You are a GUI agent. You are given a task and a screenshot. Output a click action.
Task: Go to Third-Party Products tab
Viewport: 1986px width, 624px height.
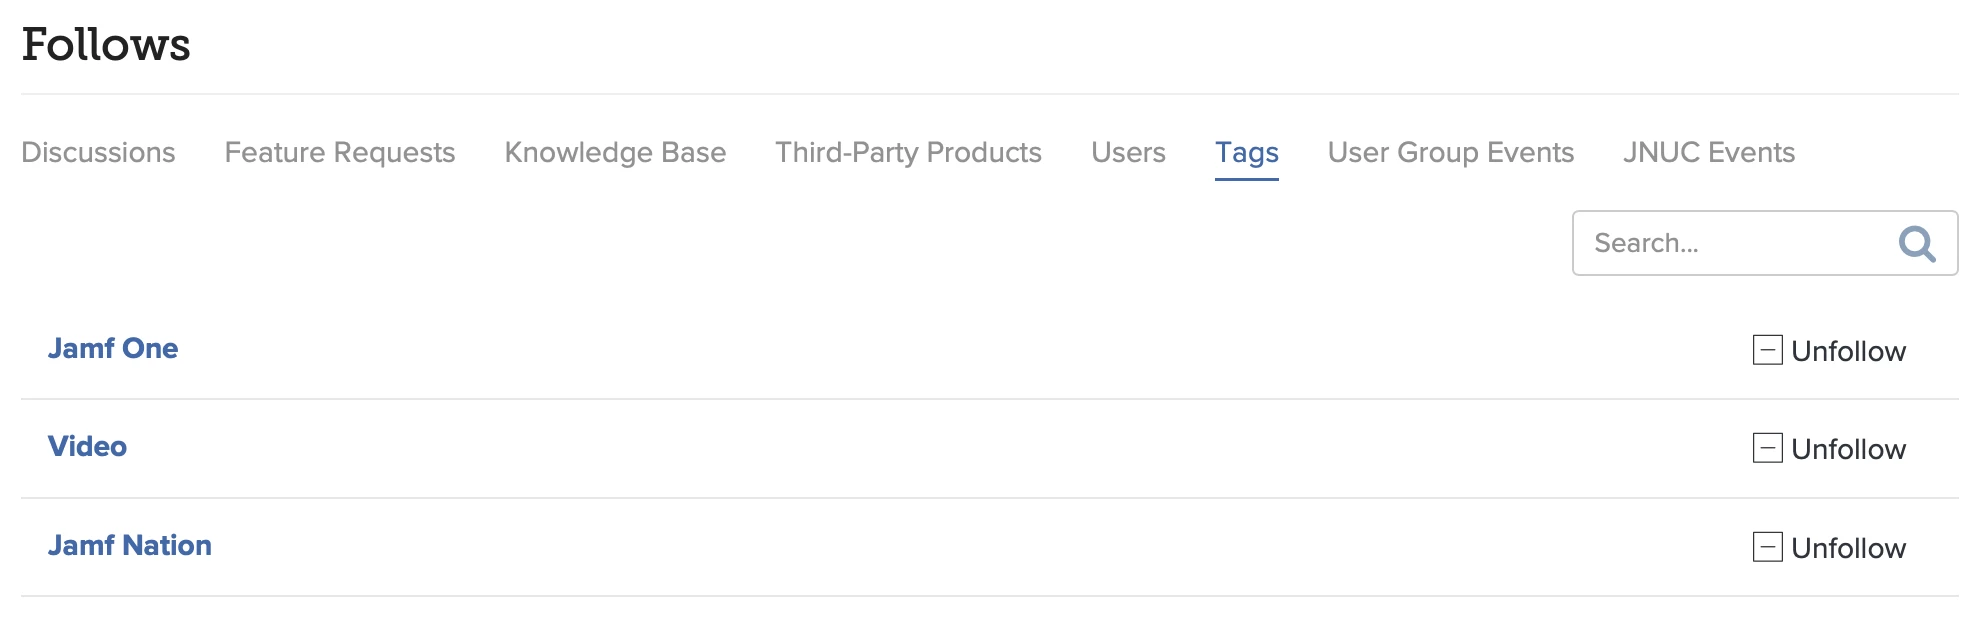(x=908, y=152)
